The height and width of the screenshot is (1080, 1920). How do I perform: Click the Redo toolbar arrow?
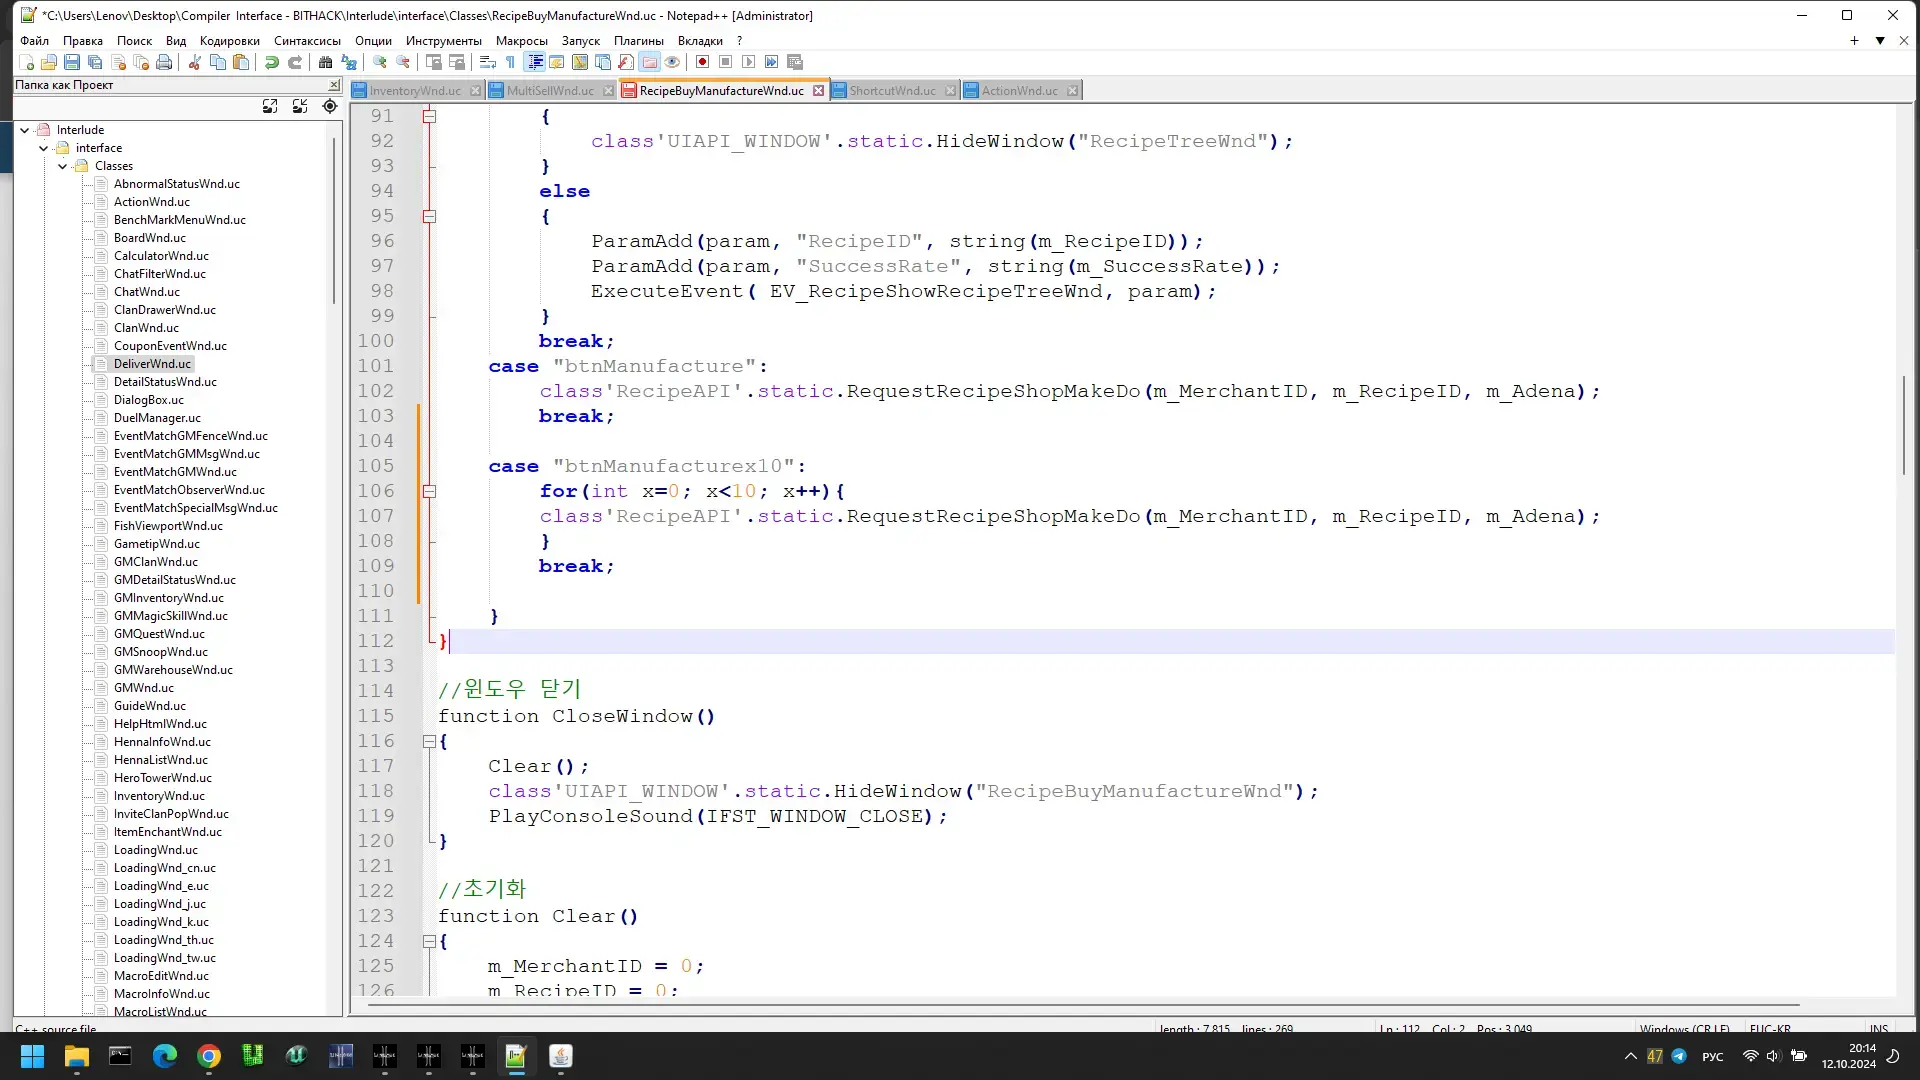(x=295, y=62)
